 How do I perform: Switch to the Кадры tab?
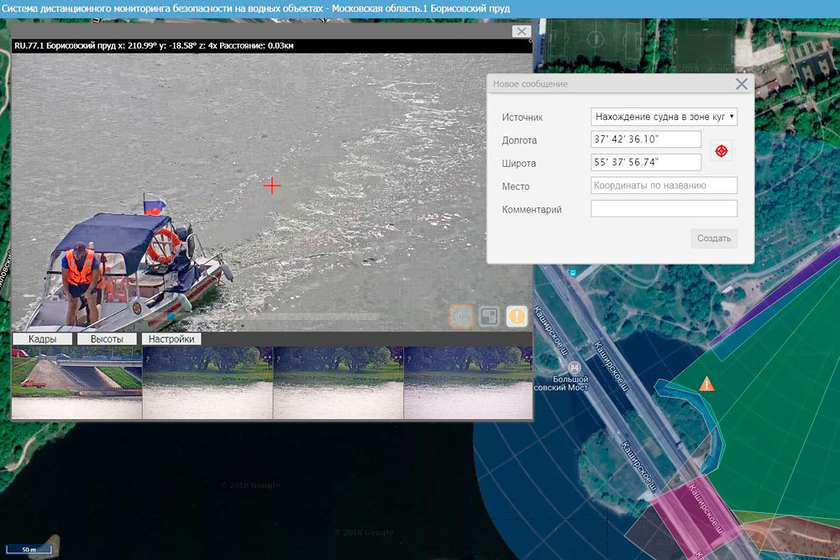pos(42,339)
